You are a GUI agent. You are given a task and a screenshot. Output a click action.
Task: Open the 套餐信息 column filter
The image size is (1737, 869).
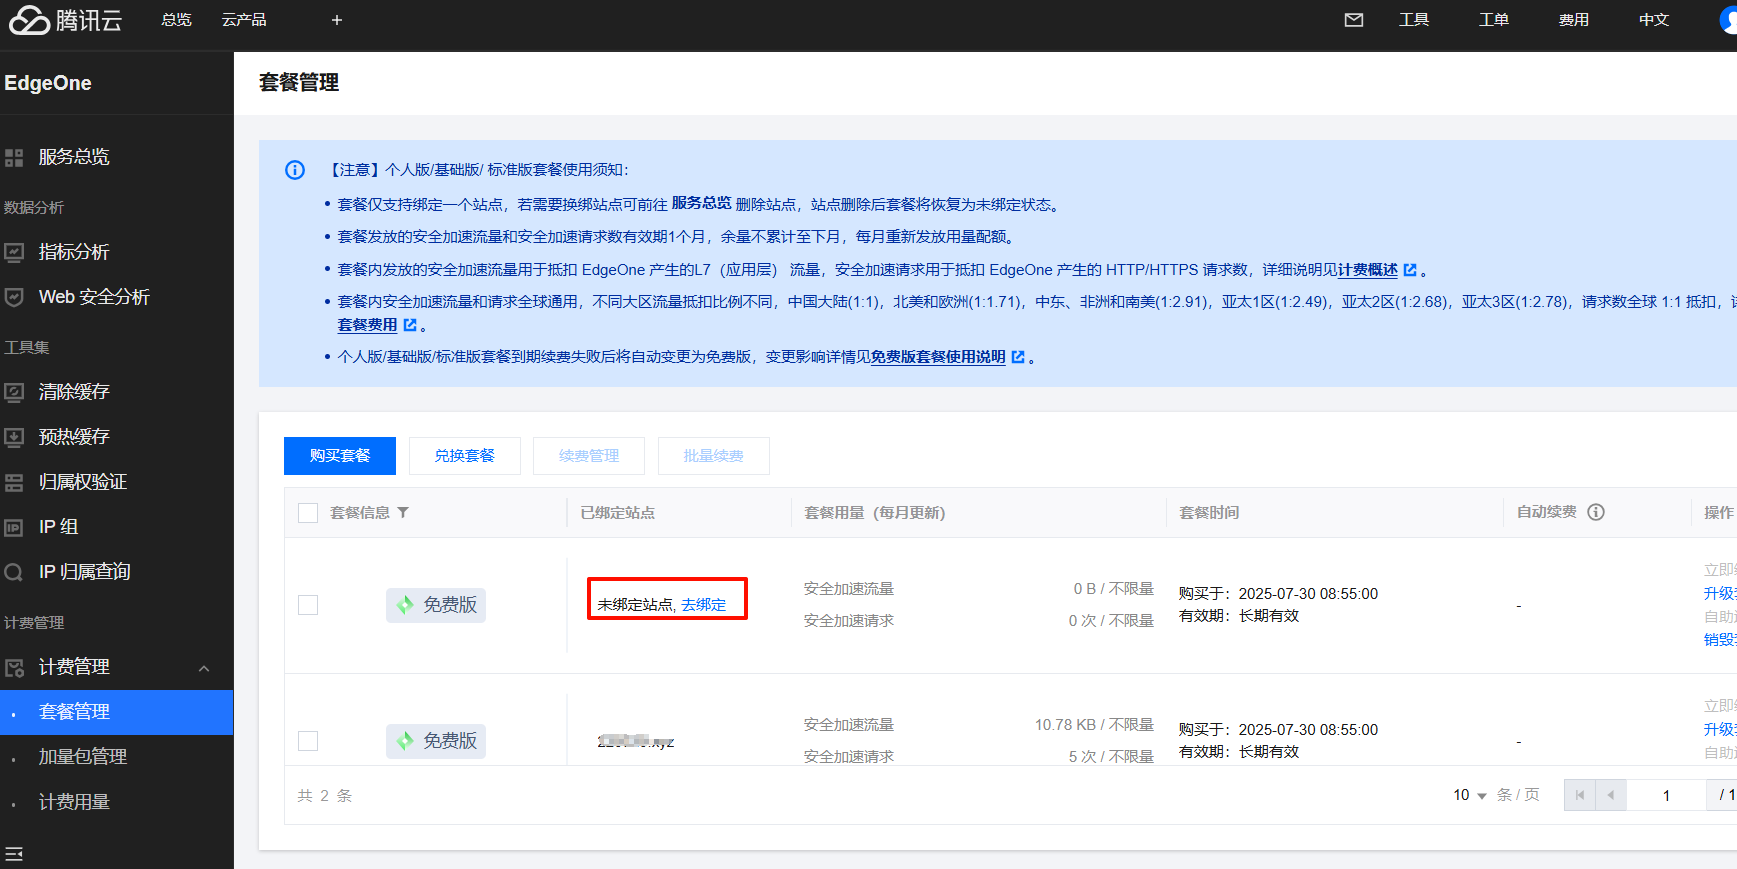point(403,513)
